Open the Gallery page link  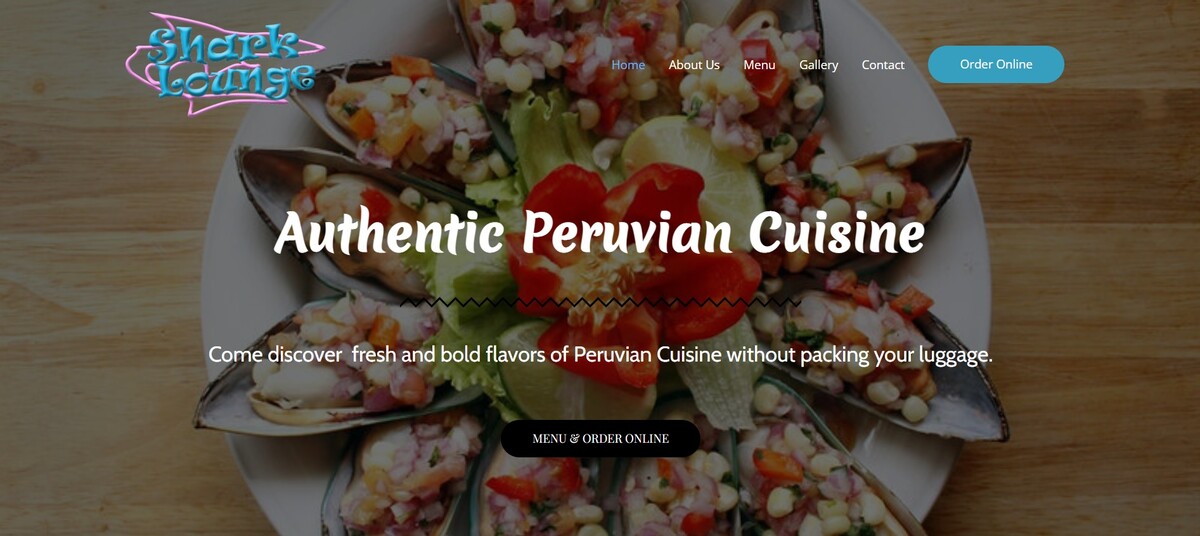point(818,65)
